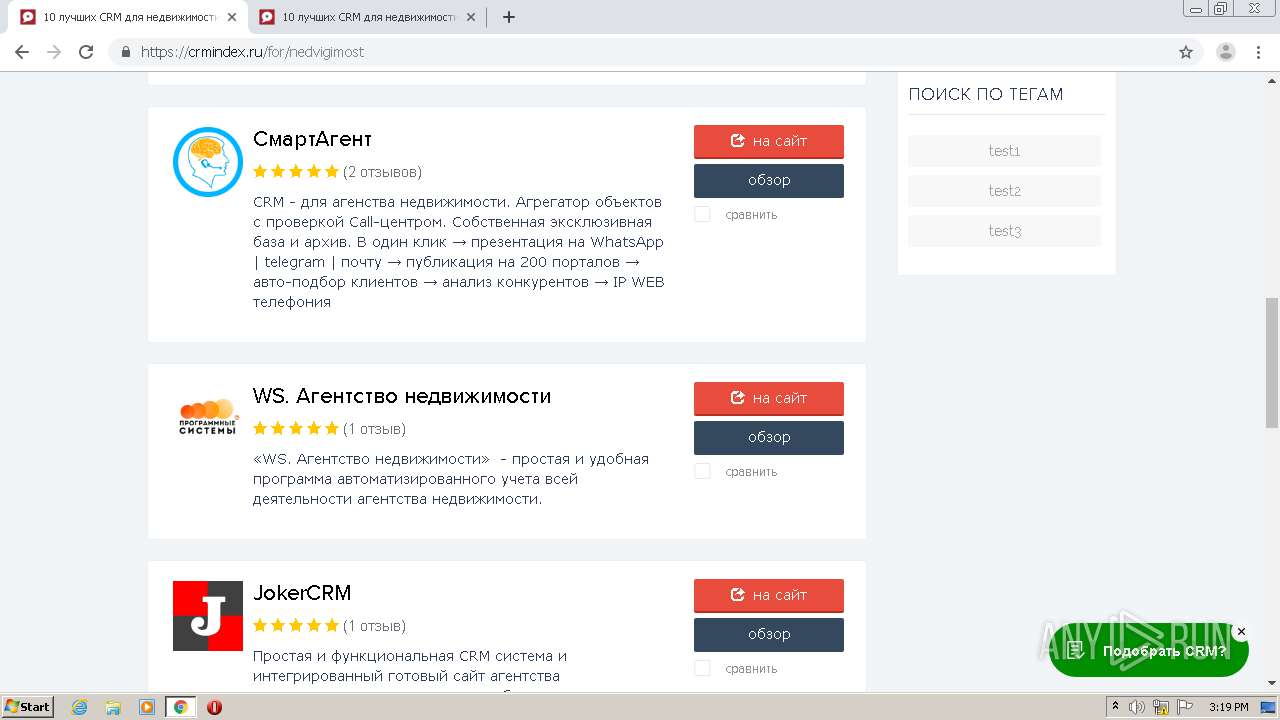
Task: Open the media player taskbar icon
Action: [x=147, y=707]
